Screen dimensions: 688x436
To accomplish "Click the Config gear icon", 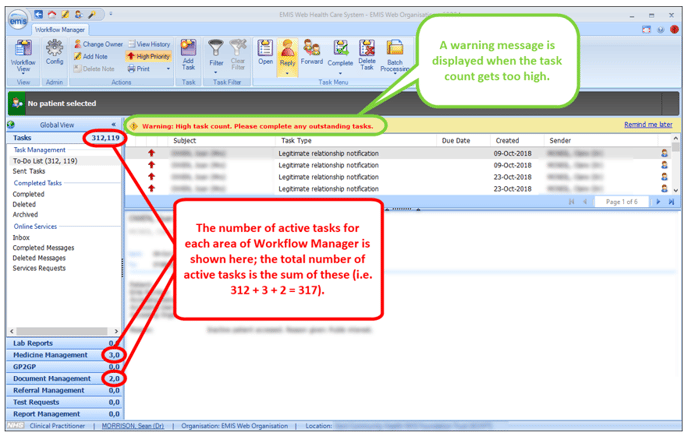I will tap(55, 48).
